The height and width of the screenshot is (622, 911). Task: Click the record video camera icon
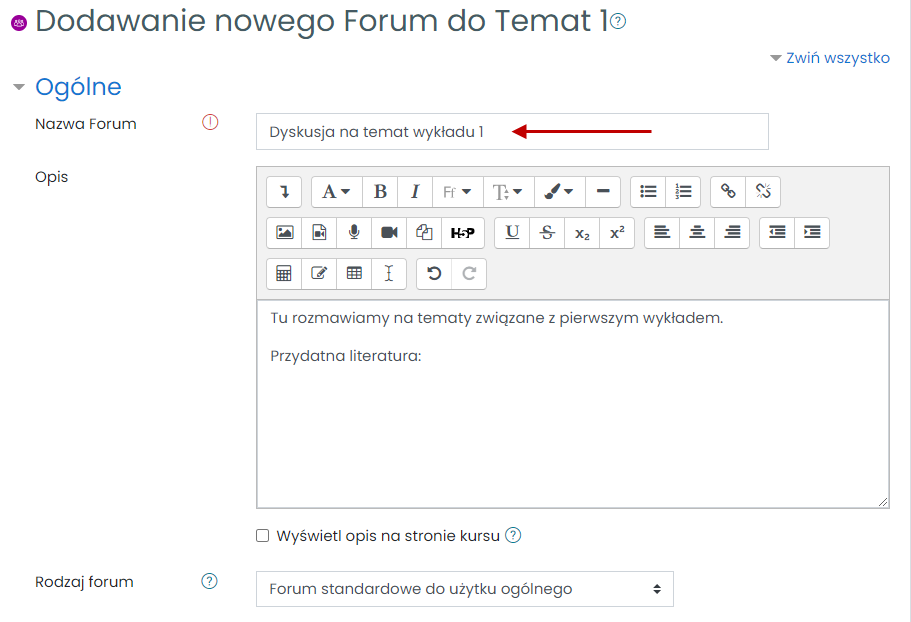[389, 232]
